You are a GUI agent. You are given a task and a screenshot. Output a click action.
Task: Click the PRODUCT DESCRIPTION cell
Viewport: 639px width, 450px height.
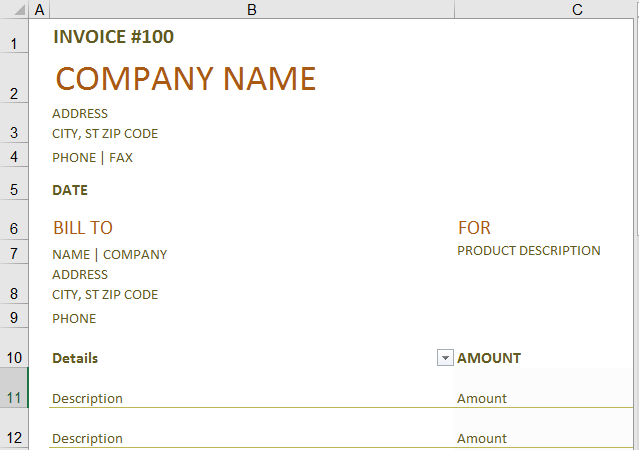click(529, 251)
